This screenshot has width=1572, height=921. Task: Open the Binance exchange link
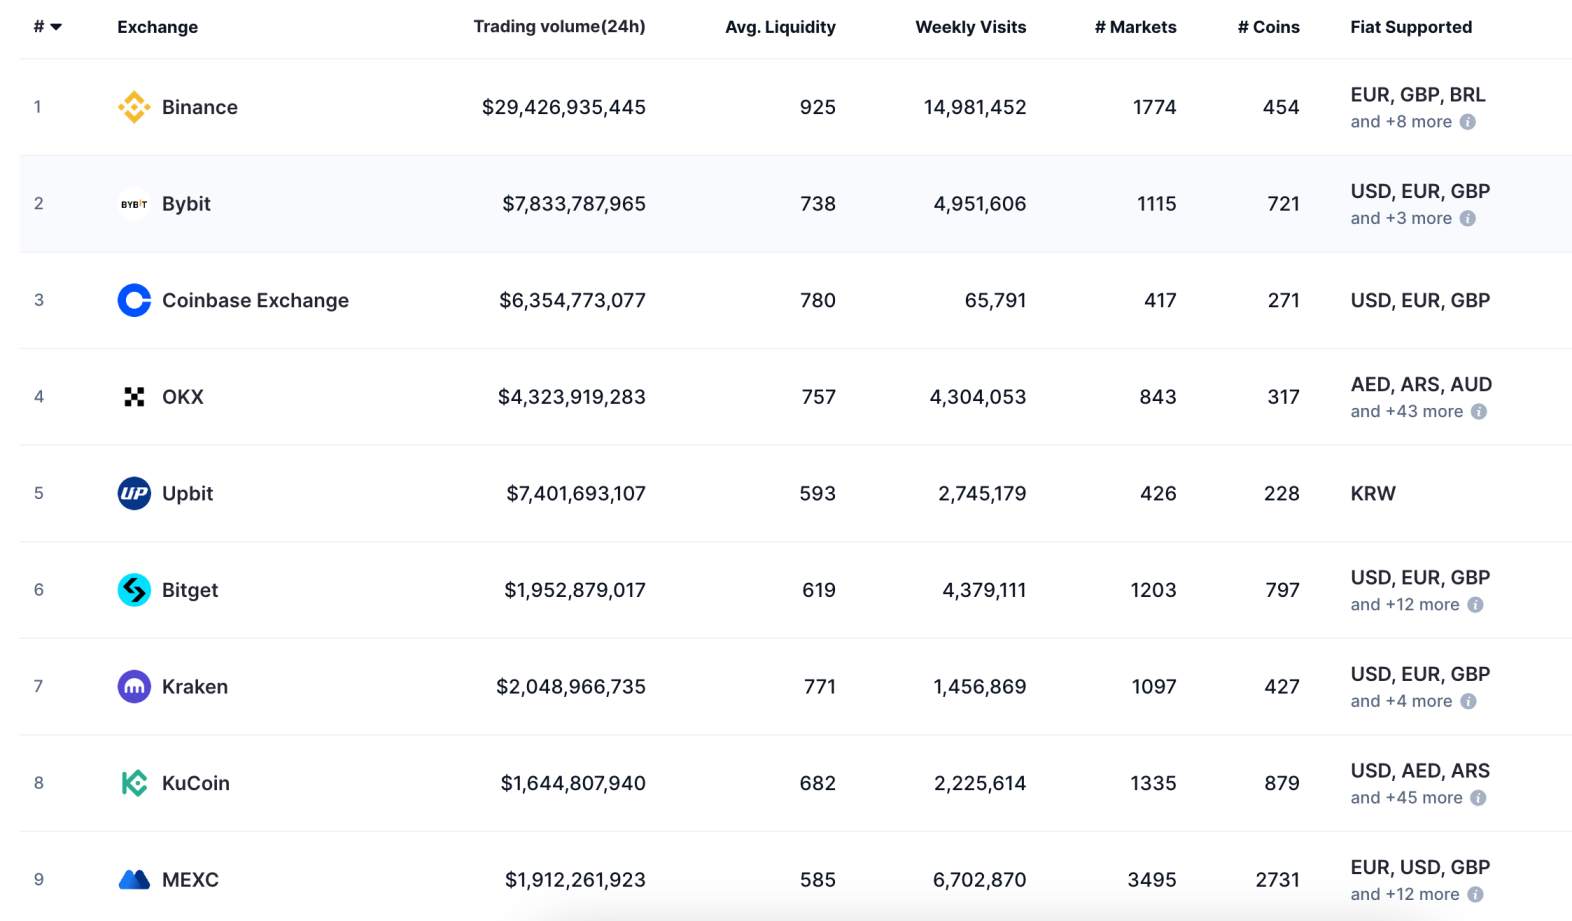click(200, 107)
